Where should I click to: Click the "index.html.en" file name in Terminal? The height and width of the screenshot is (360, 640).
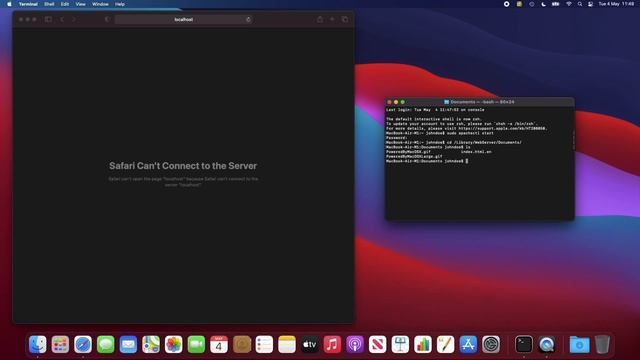click(476, 152)
